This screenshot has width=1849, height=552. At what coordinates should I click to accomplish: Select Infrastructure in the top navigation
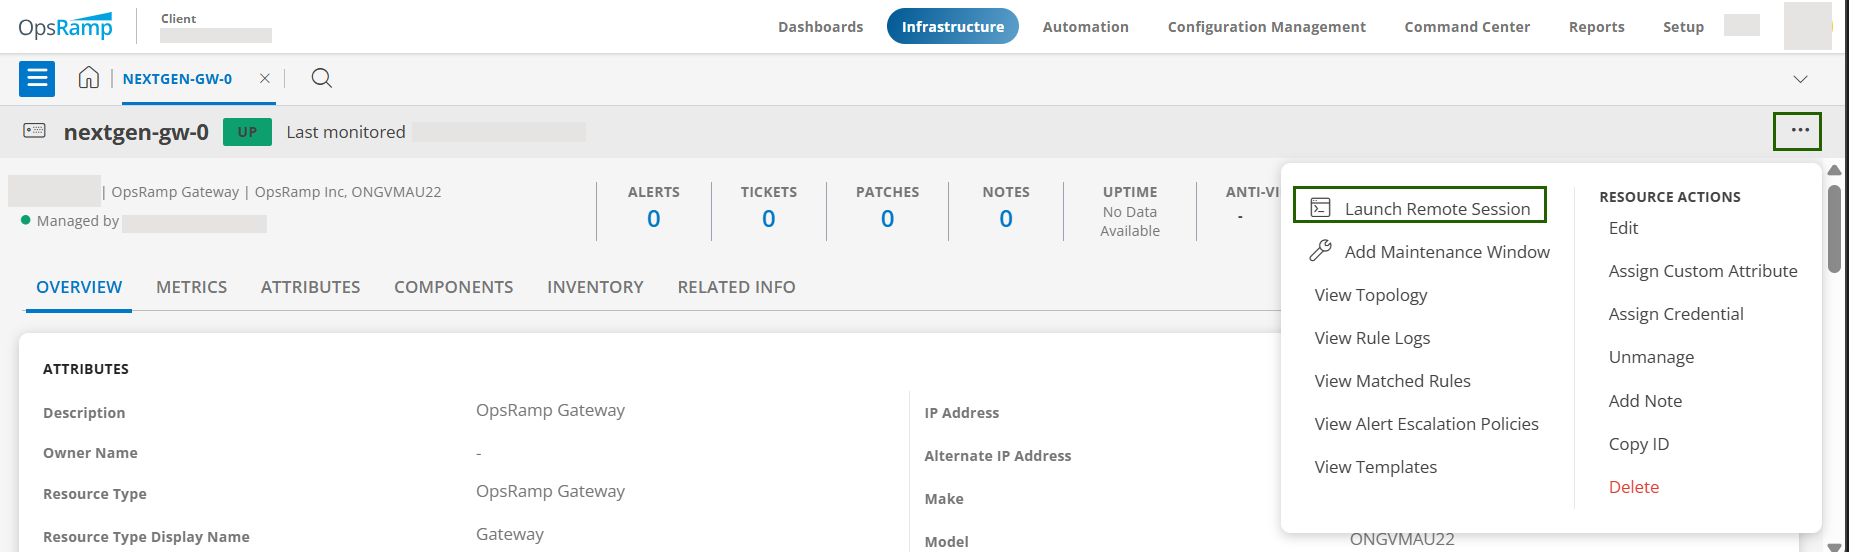click(952, 27)
